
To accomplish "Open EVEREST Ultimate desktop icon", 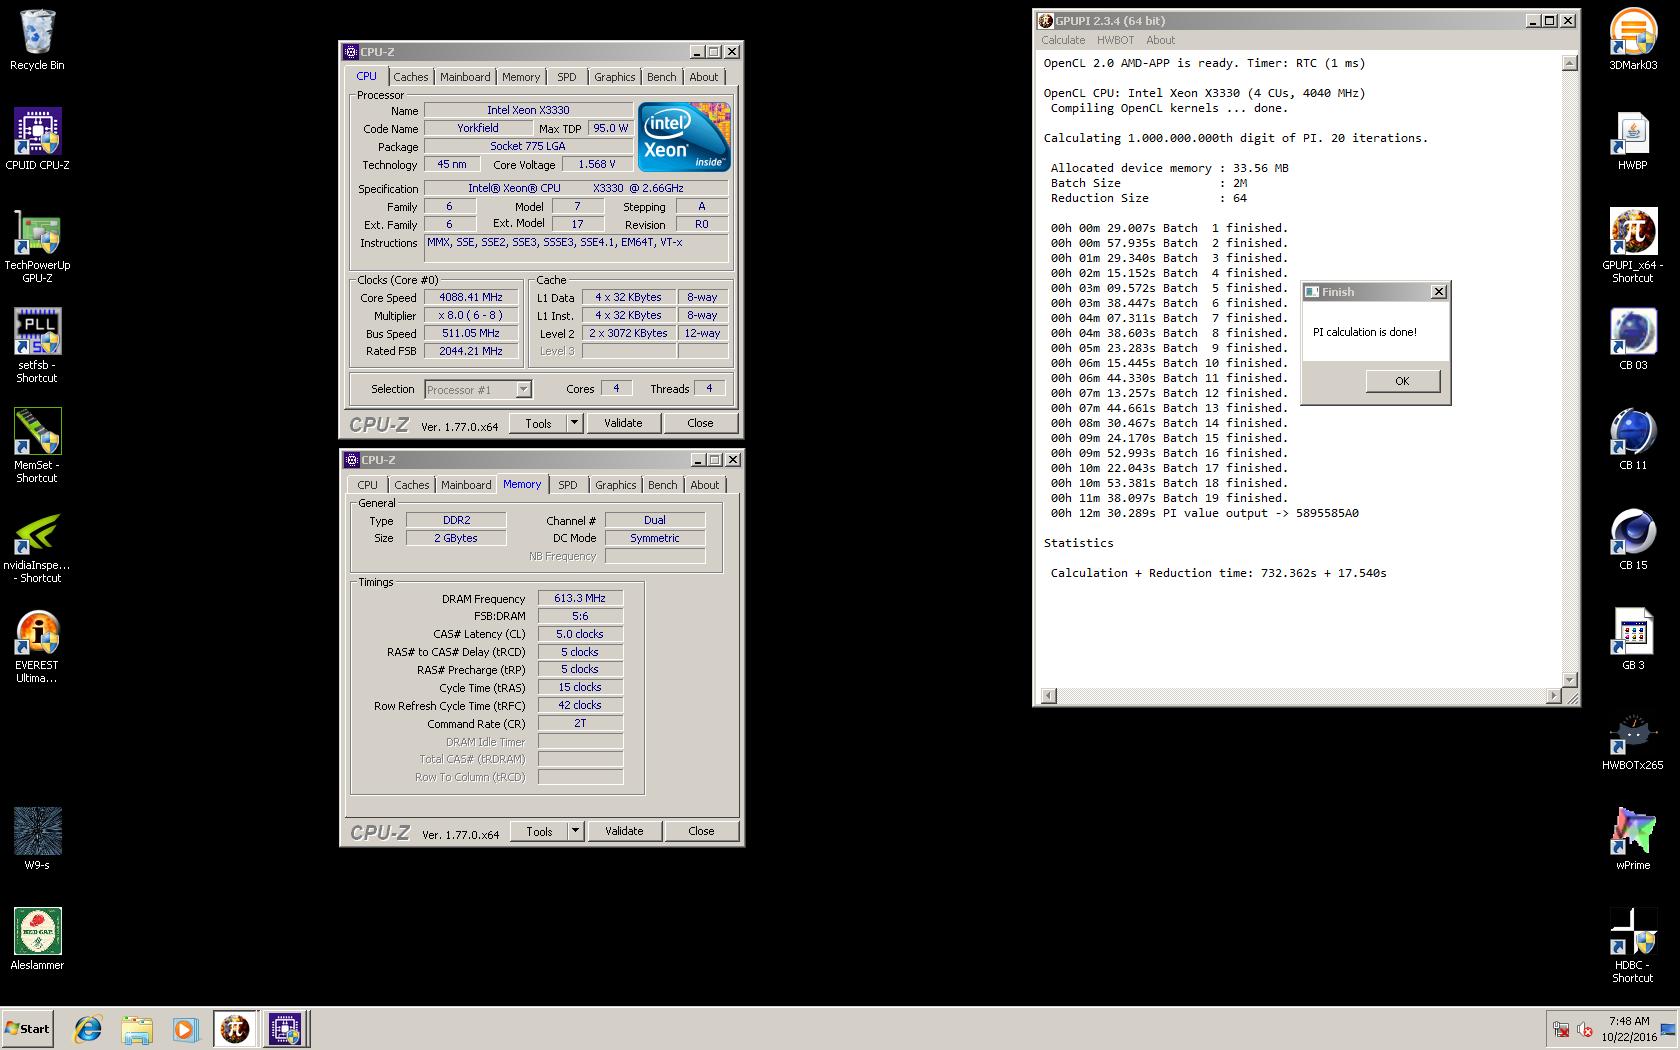I will pos(37,645).
